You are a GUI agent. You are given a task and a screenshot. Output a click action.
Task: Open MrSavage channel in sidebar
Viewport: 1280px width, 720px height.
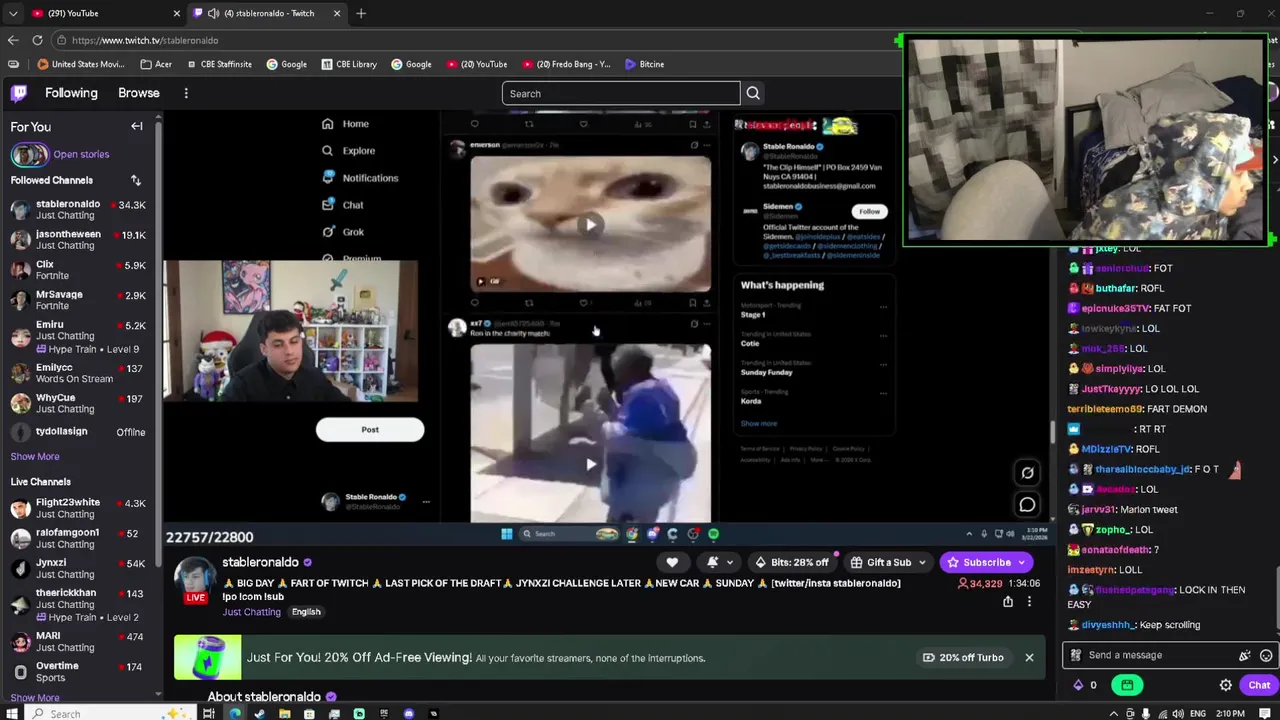click(78, 300)
